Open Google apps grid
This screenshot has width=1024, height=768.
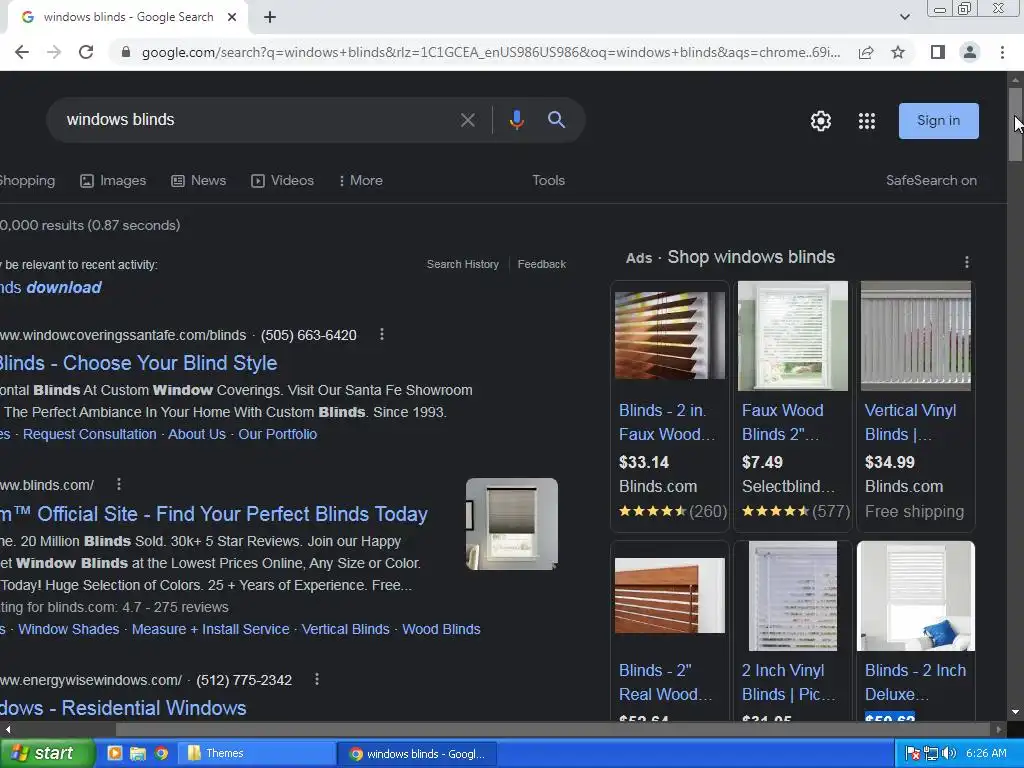867,121
